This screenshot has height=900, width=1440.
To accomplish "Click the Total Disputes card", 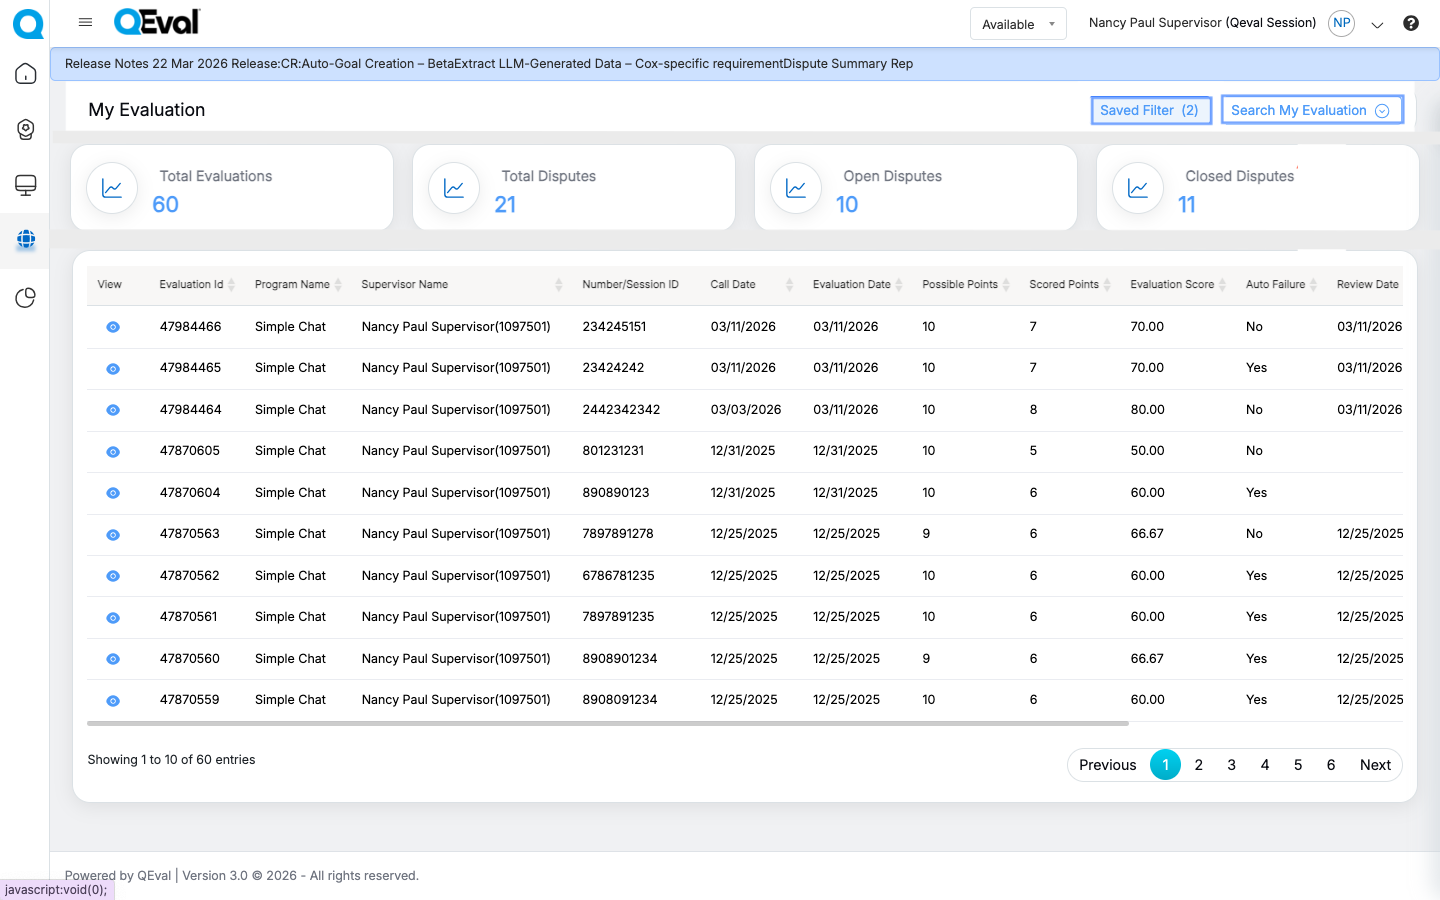I will pyautogui.click(x=573, y=188).
